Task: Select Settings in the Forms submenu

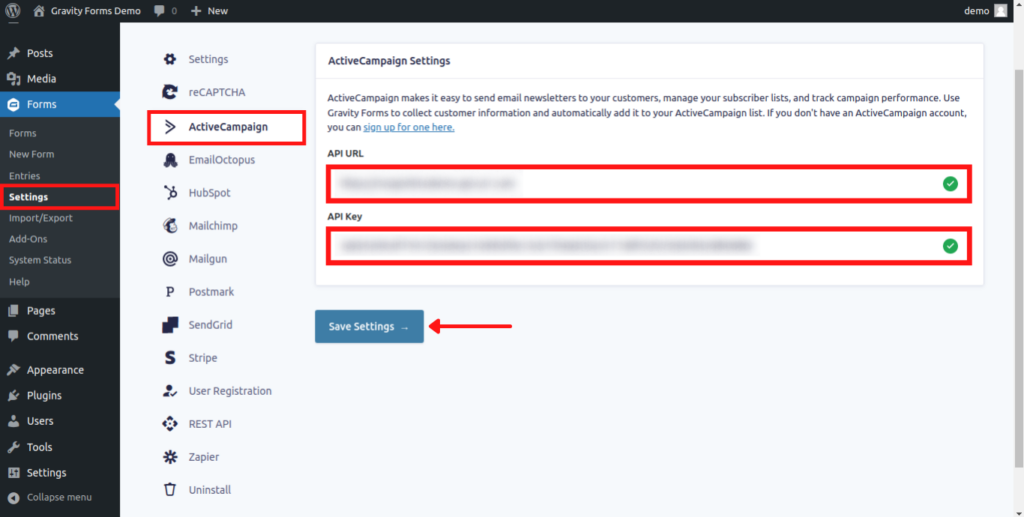Action: click(x=28, y=197)
